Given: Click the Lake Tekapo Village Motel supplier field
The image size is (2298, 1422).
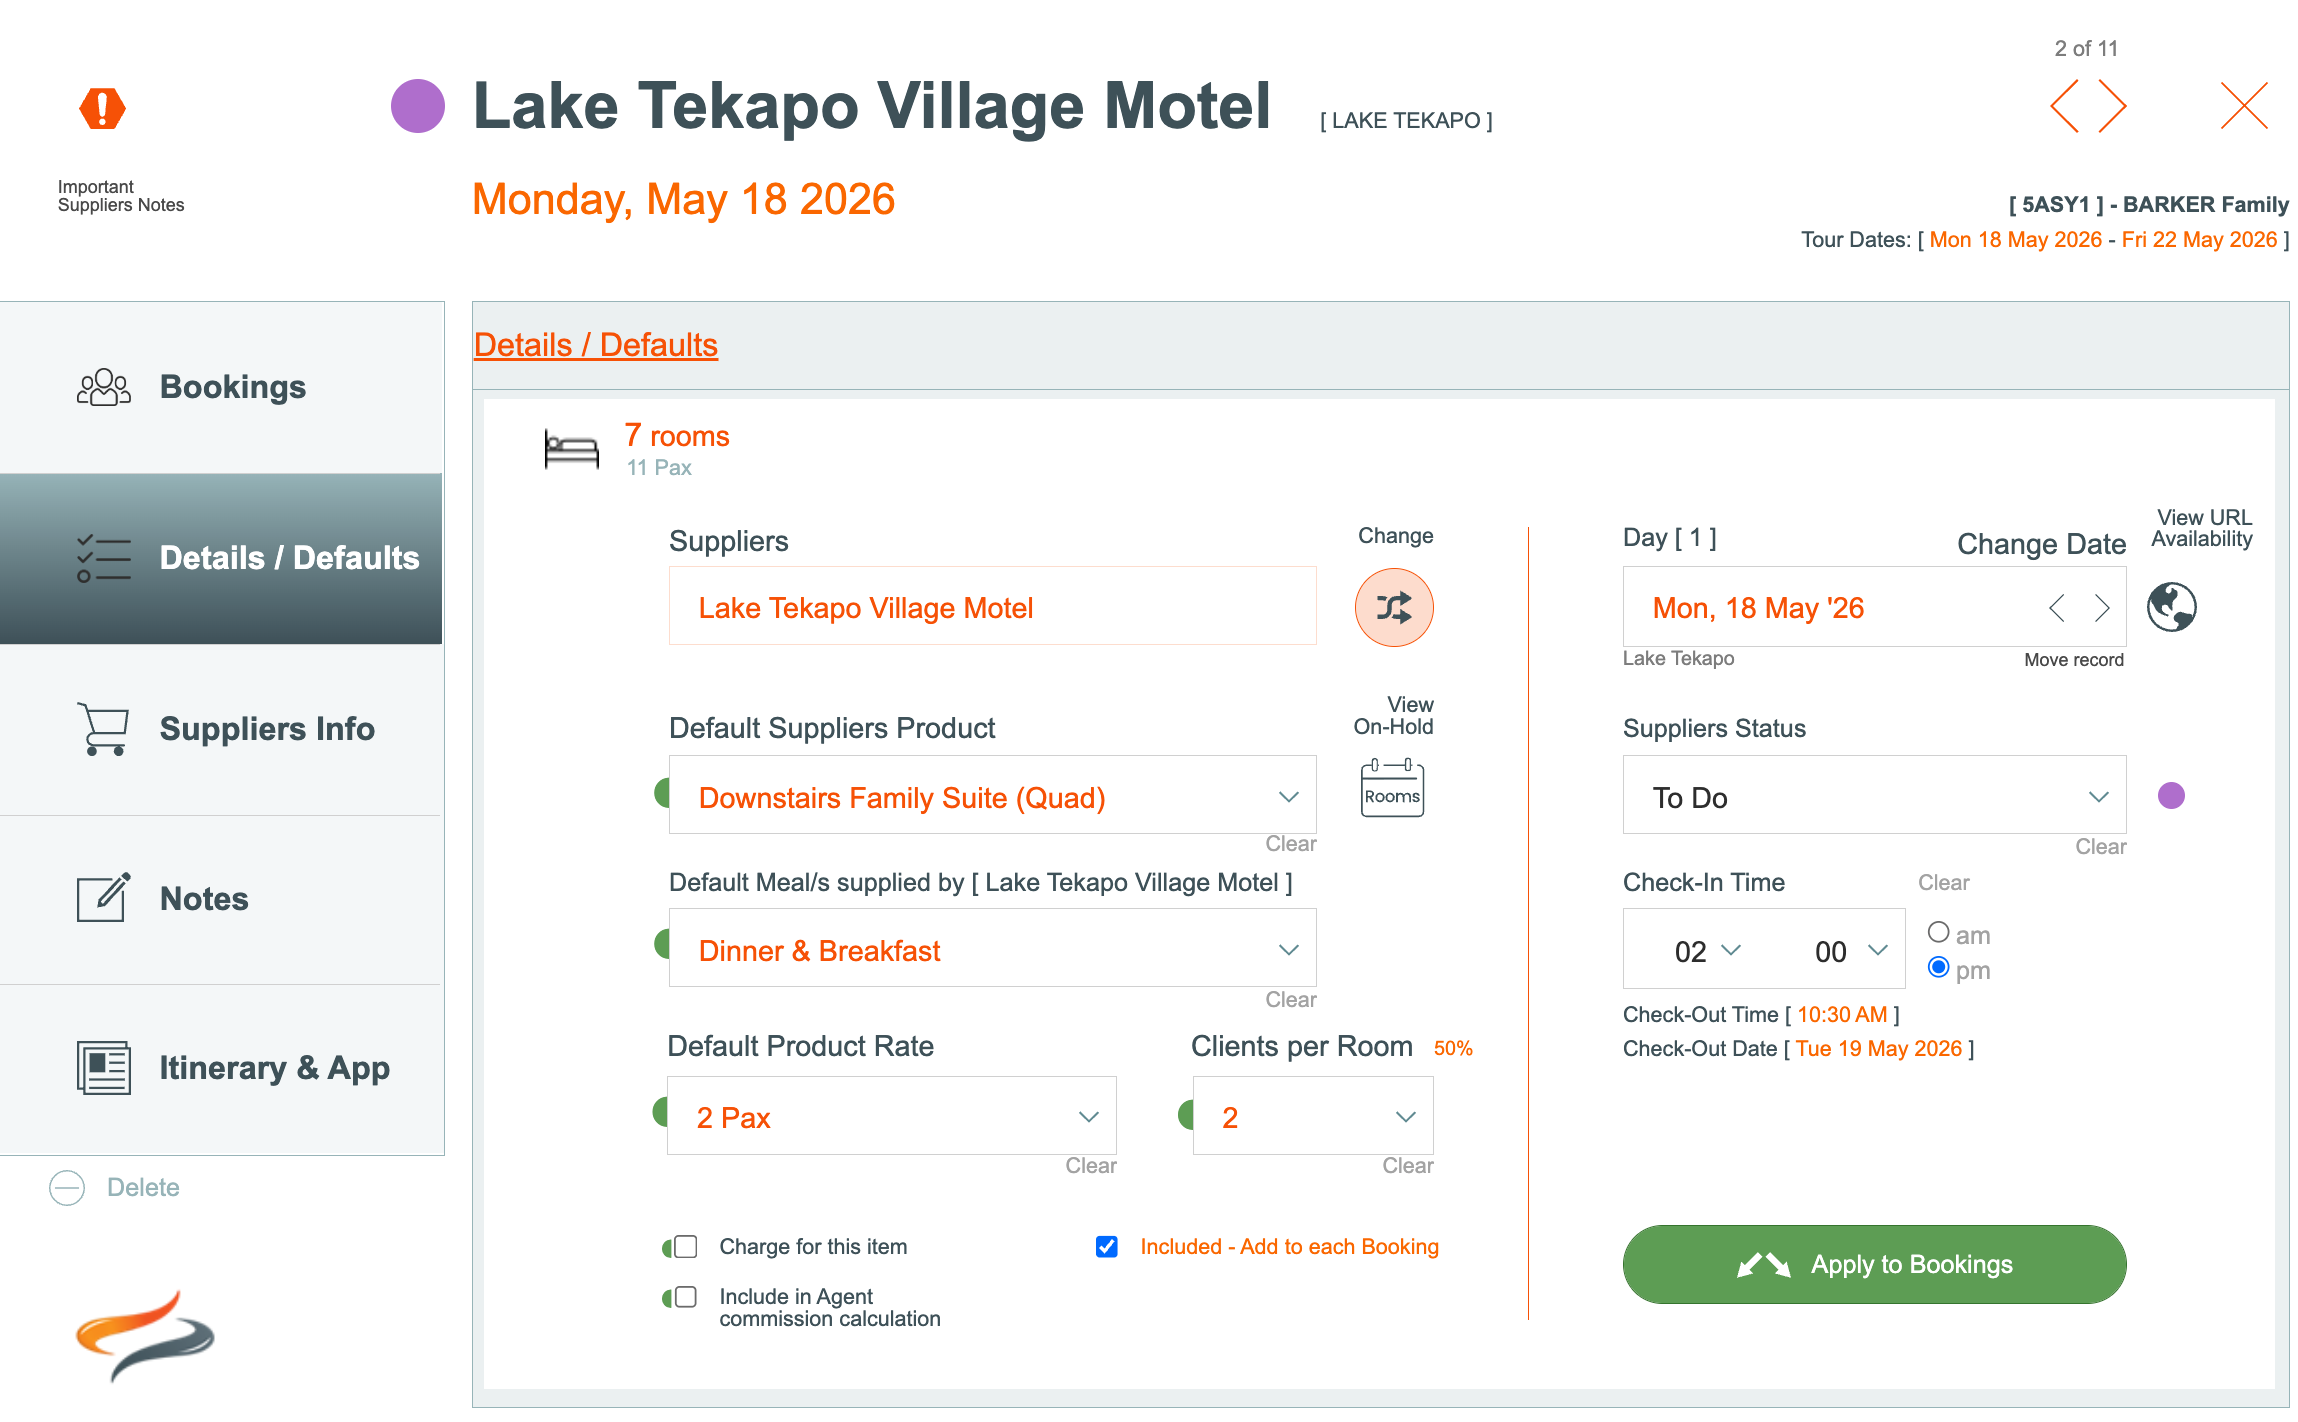Looking at the screenshot, I should pyautogui.click(x=991, y=607).
